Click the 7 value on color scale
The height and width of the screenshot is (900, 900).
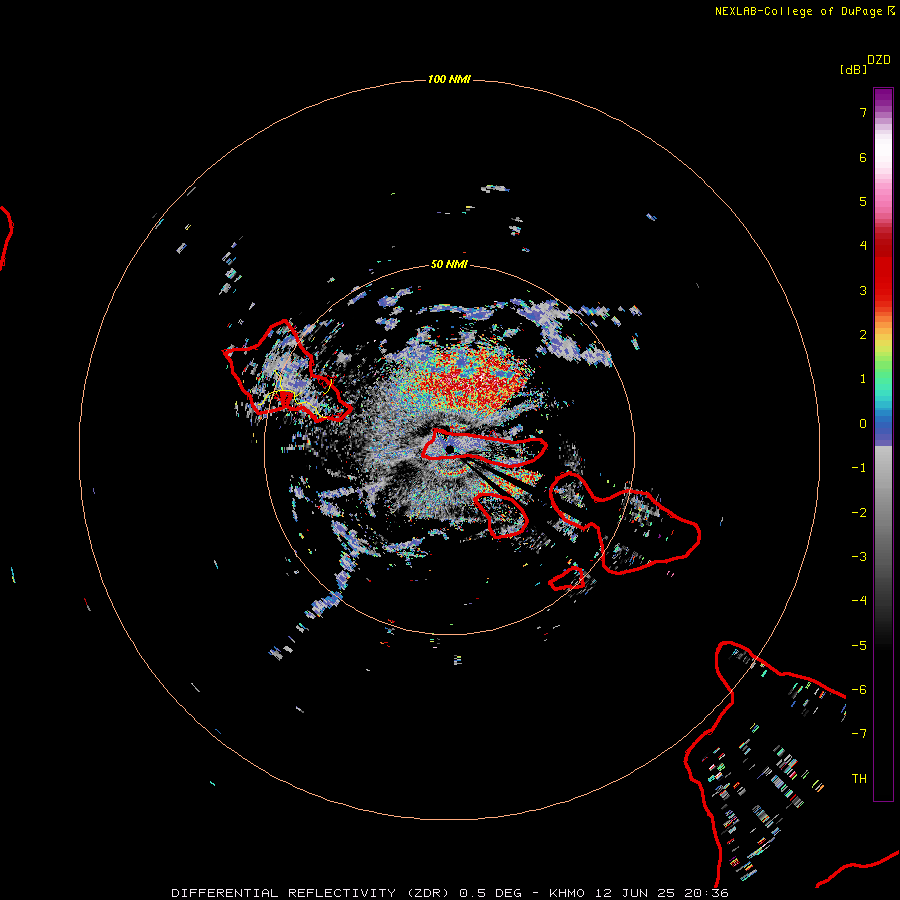pos(863,113)
